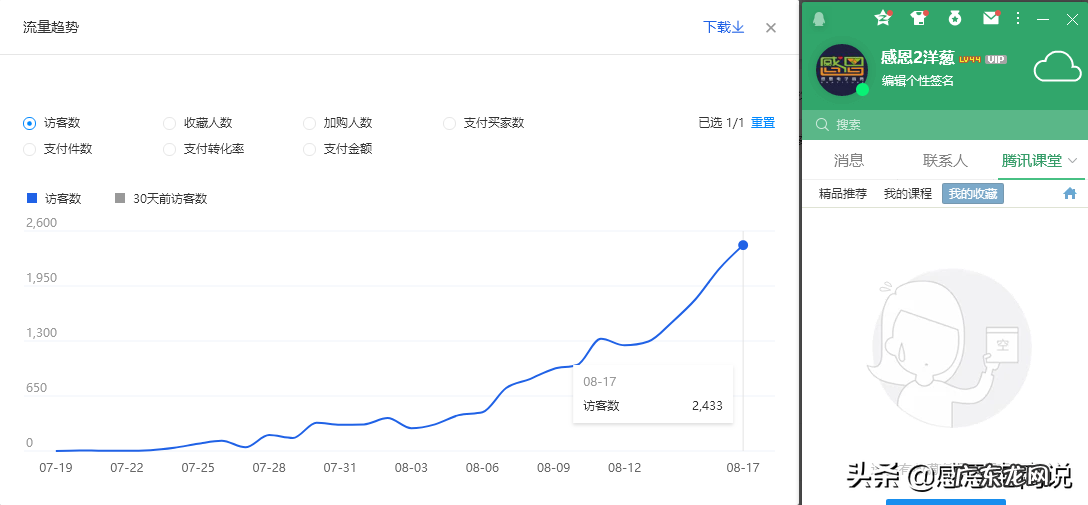This screenshot has height=505, width=1088.
Task: Select the 加购人数 radio option
Action: 309,123
